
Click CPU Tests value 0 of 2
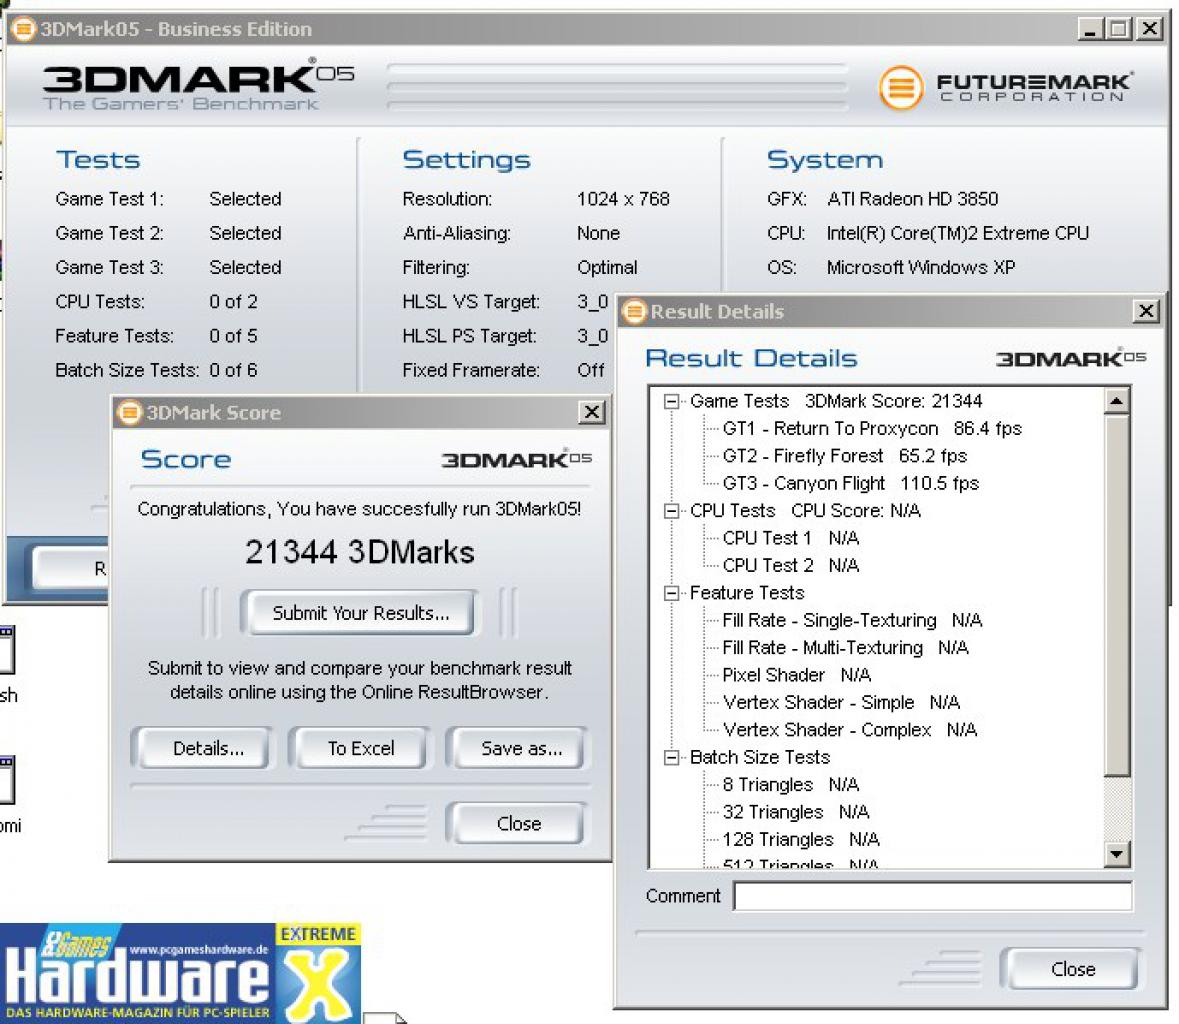pos(233,302)
